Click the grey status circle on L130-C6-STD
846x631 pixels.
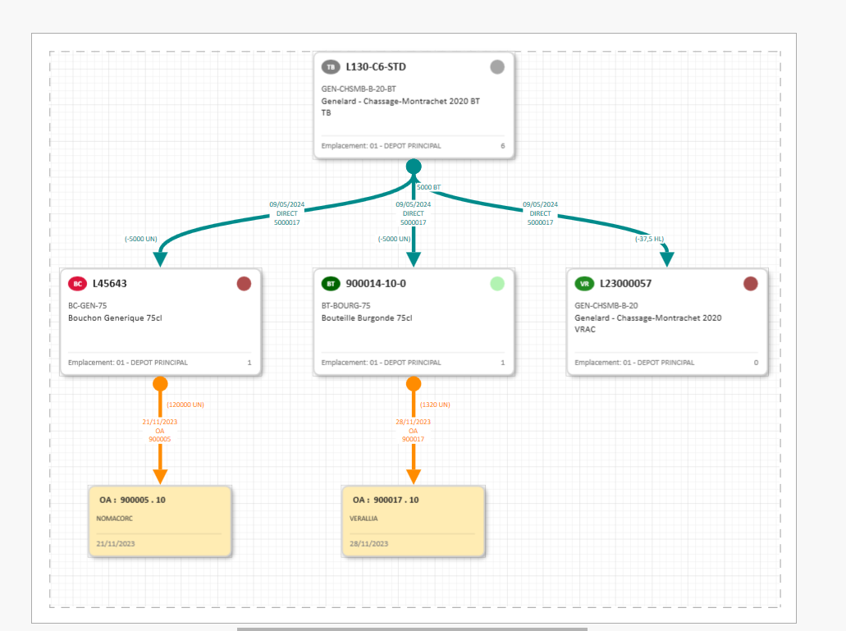pos(497,67)
